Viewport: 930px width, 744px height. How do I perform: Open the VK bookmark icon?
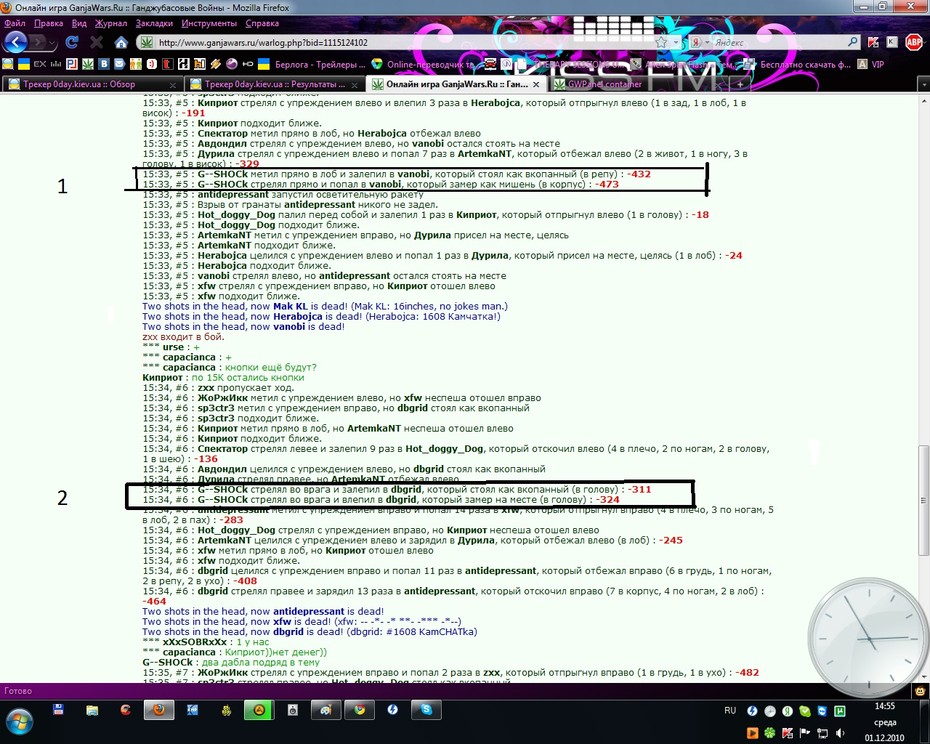click(104, 64)
